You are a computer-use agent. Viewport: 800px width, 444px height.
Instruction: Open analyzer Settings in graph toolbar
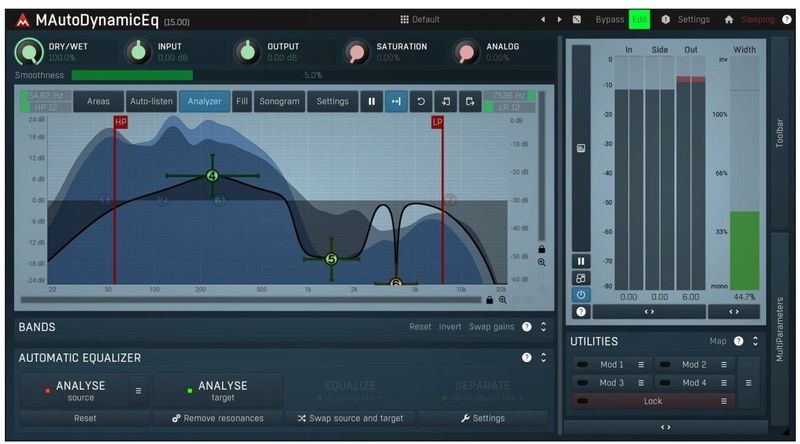332,102
